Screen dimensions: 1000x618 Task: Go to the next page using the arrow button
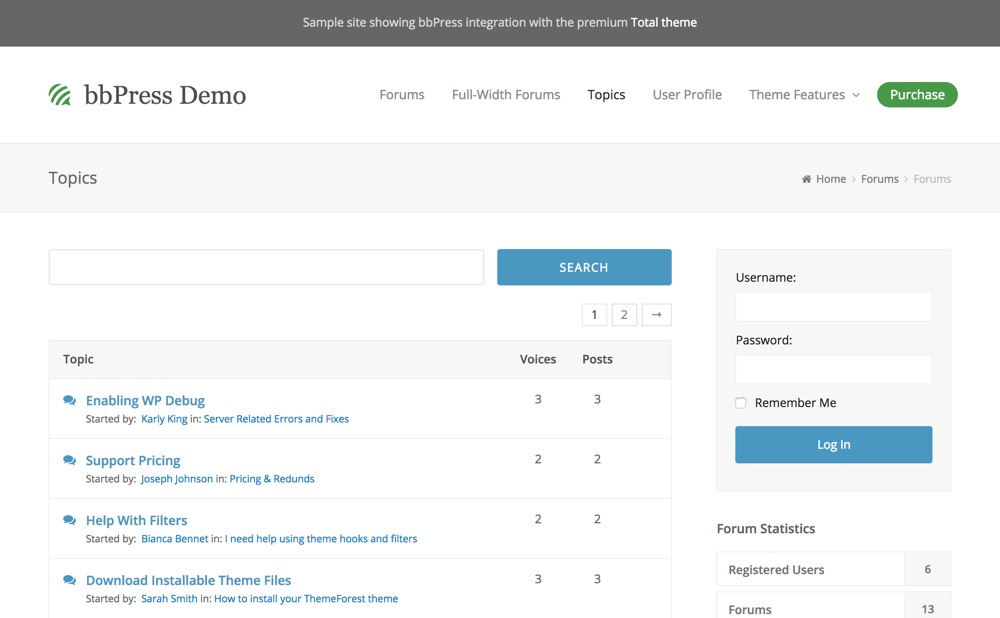656,314
